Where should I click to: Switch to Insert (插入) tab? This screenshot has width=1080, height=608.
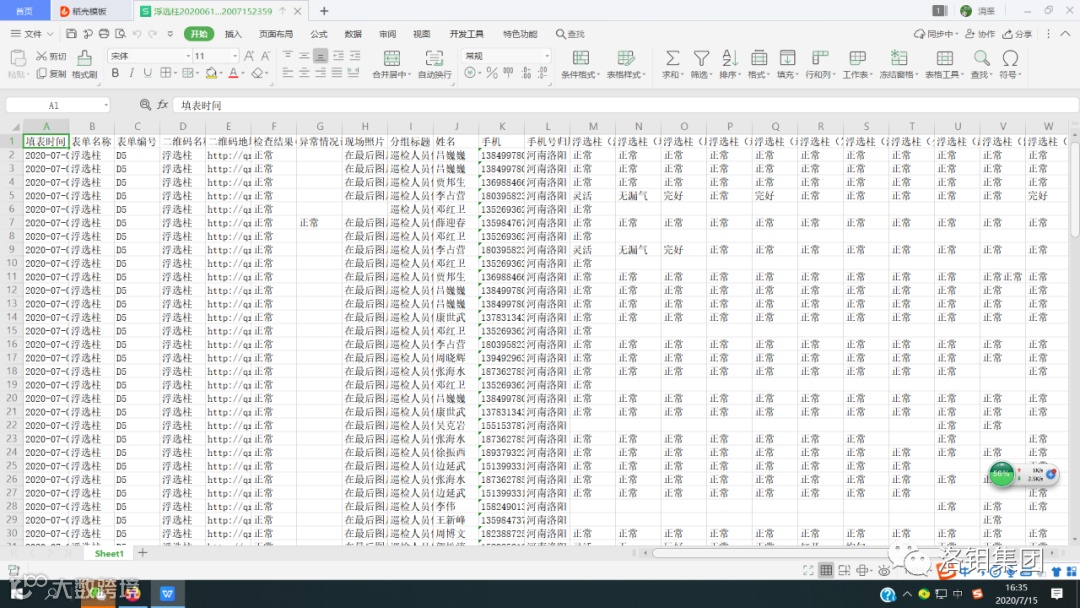point(233,34)
